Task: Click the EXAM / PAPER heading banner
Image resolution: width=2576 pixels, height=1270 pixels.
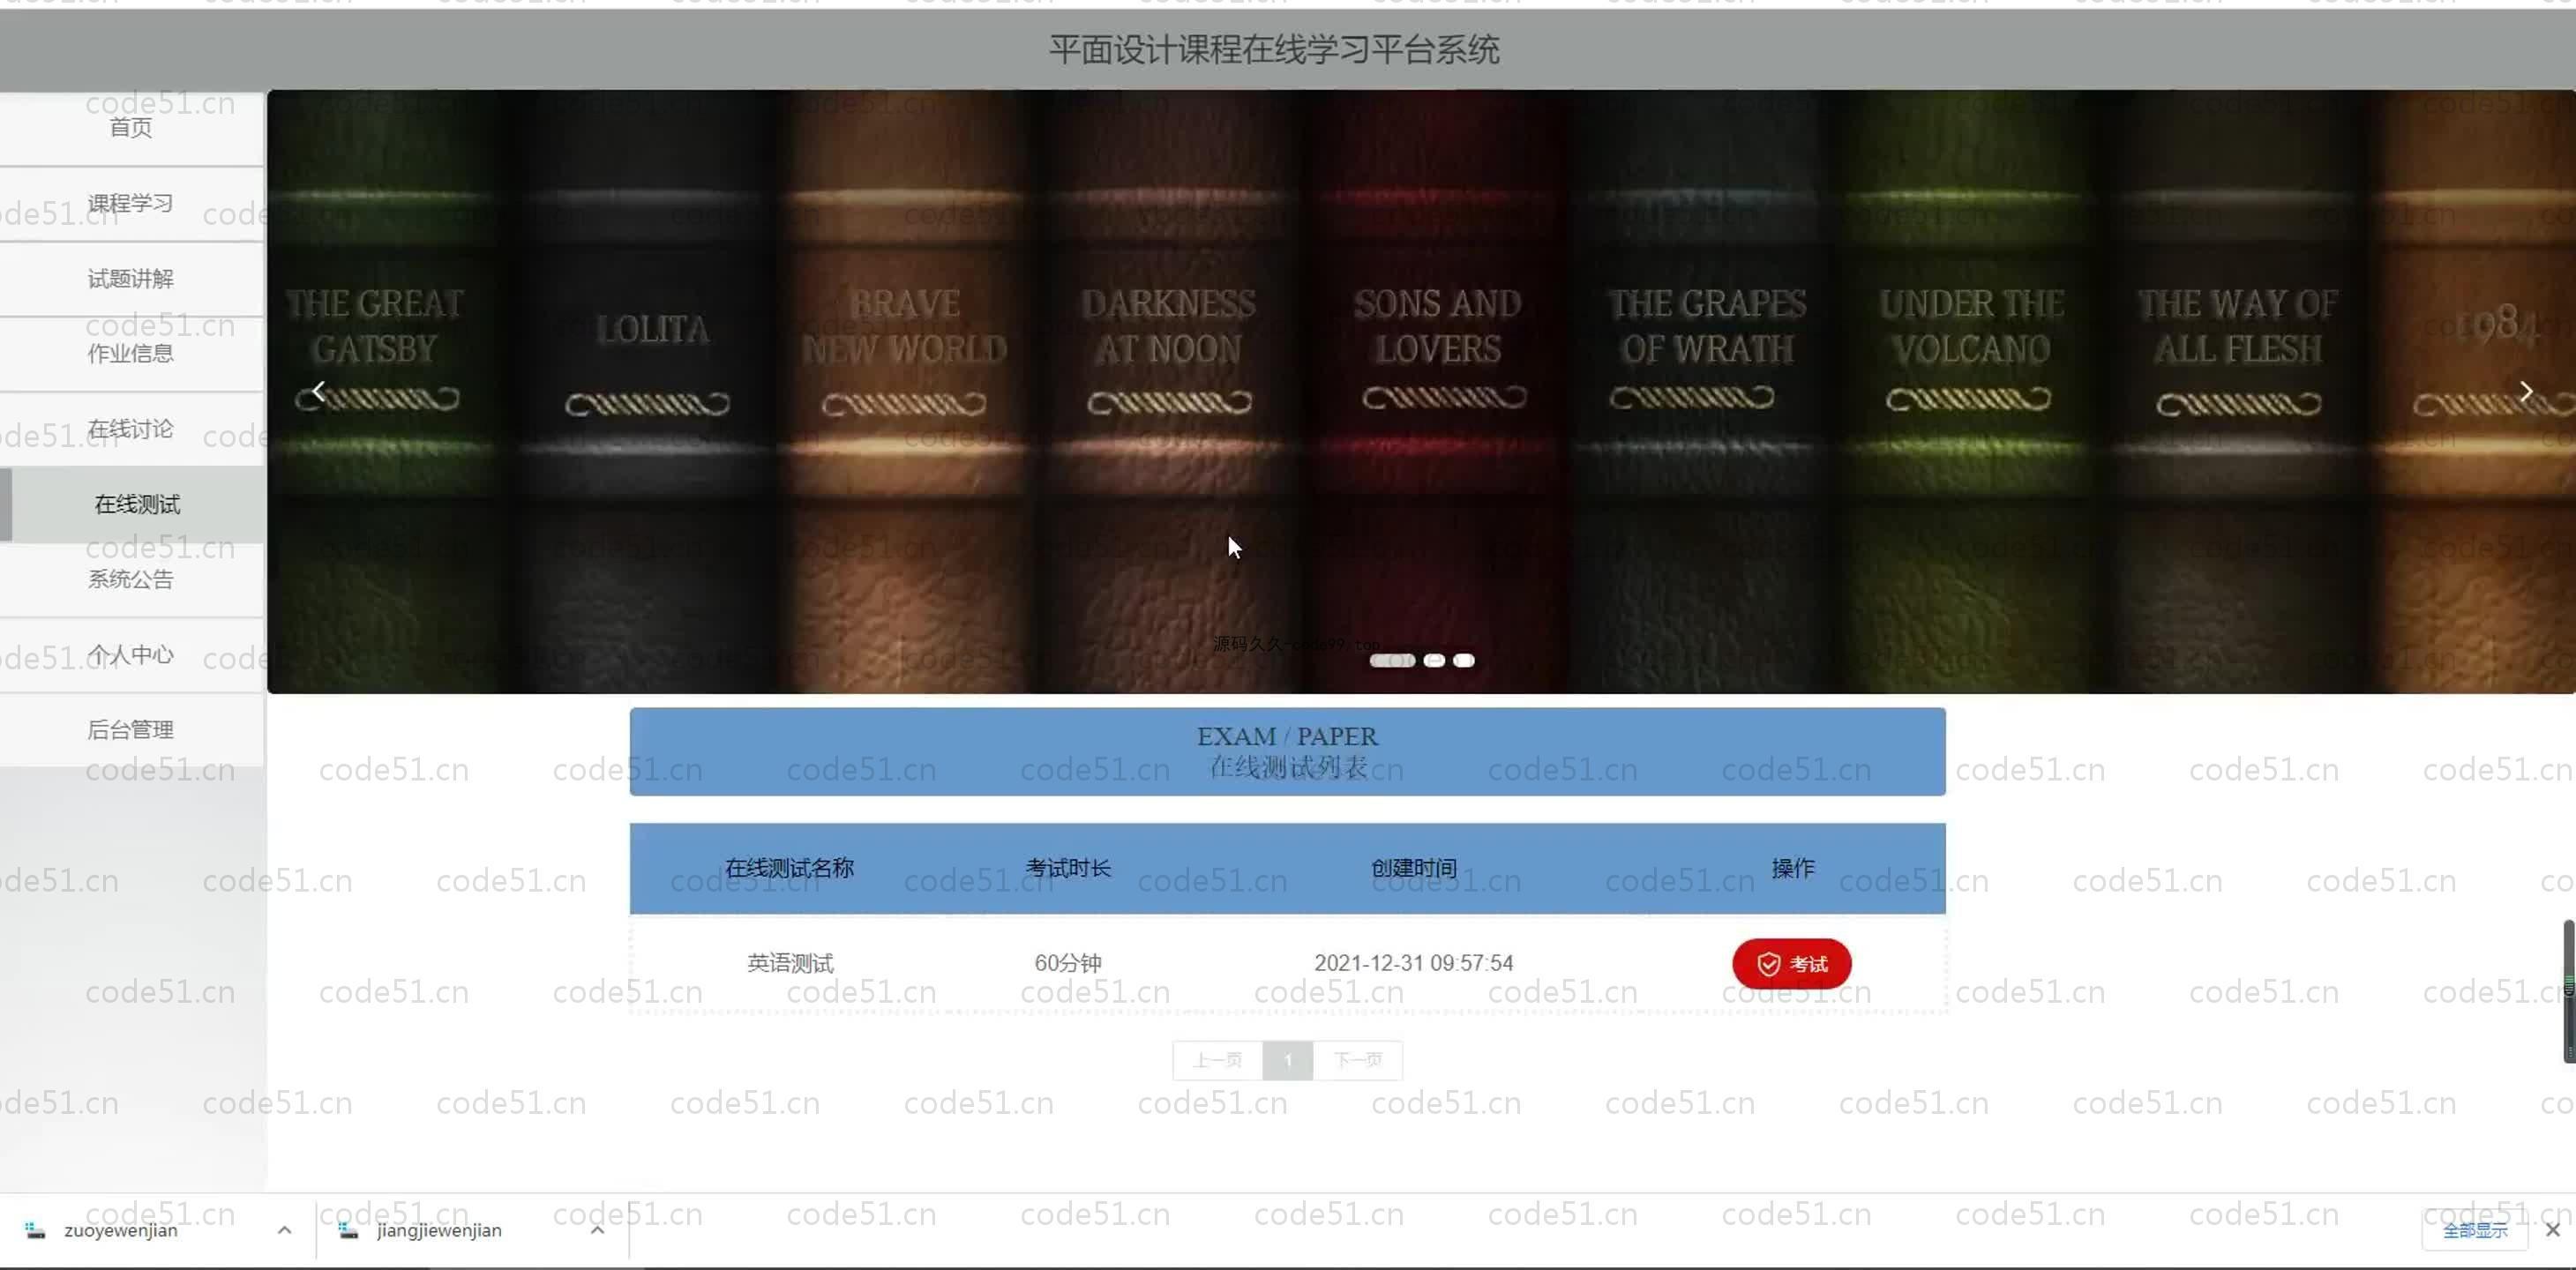Action: tap(1287, 752)
